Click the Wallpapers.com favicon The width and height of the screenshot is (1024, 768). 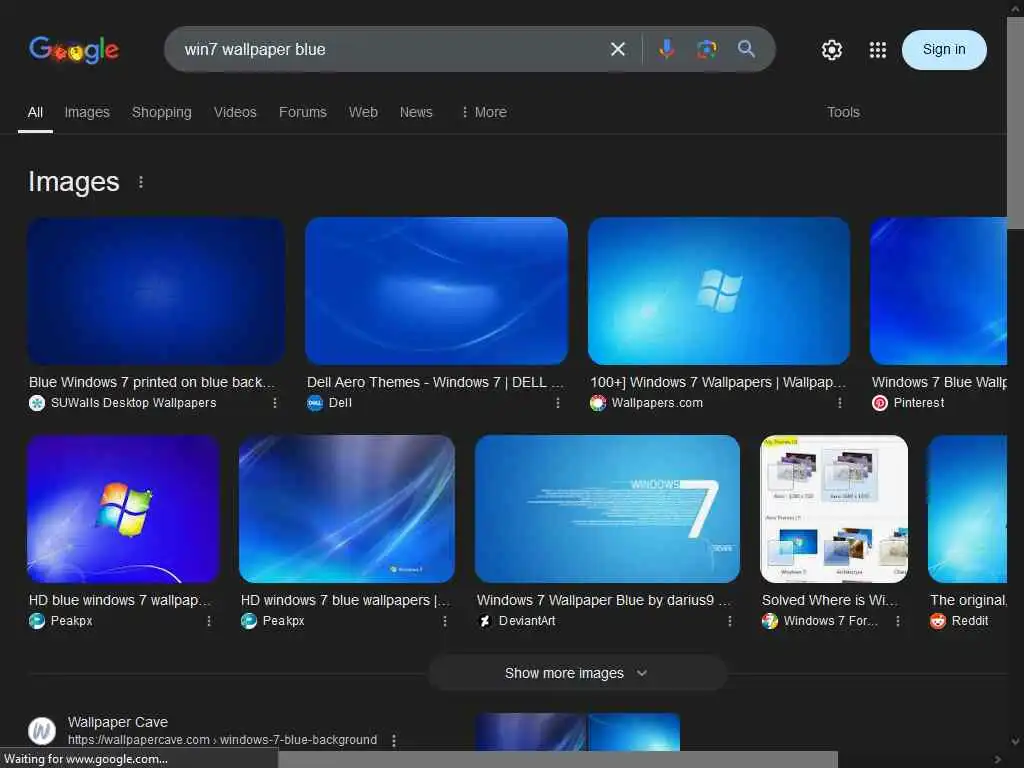(598, 403)
